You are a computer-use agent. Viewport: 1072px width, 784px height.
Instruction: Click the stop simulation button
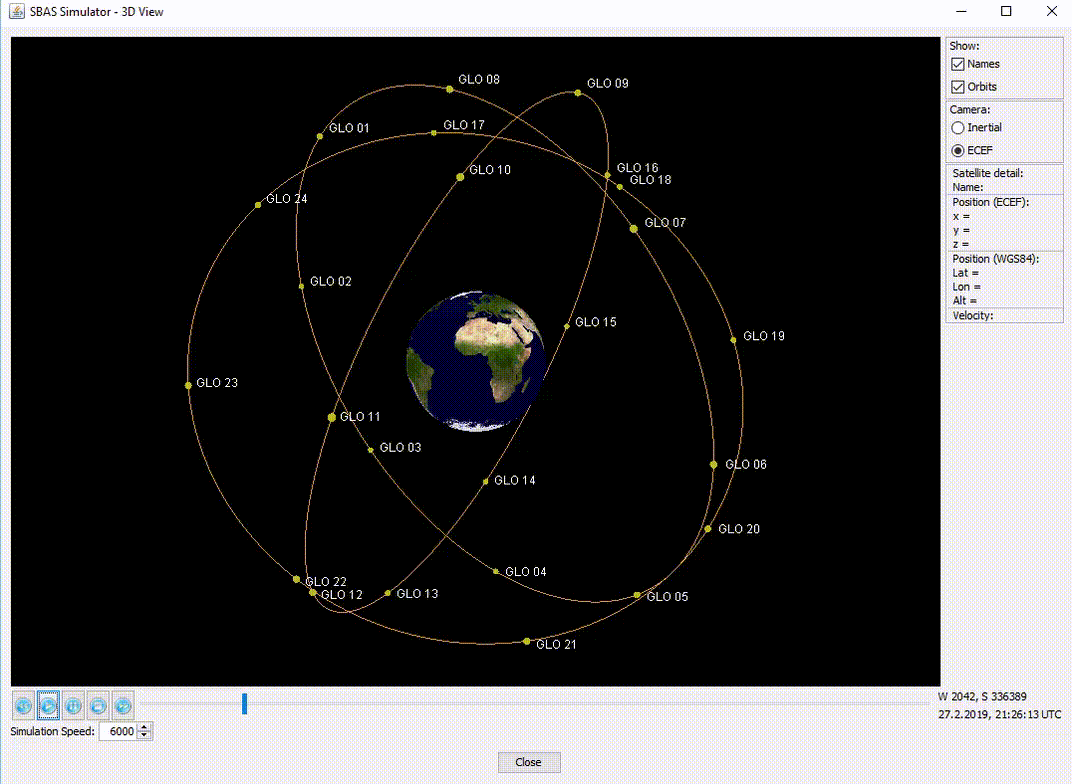point(98,706)
